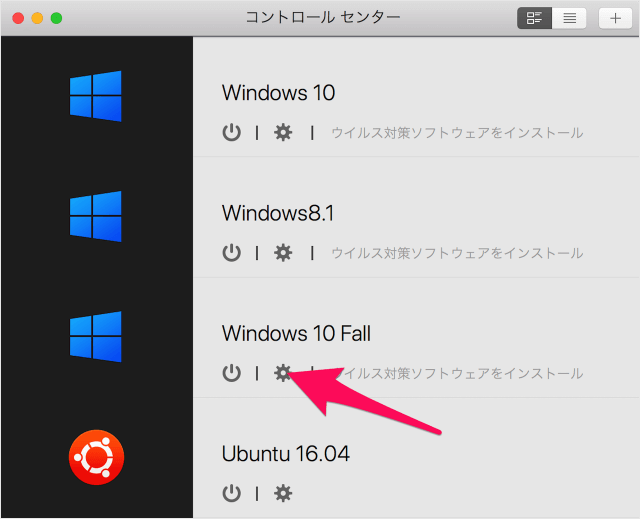Start Ubuntu 16.04 with power icon
640x519 pixels.
pyautogui.click(x=231, y=493)
